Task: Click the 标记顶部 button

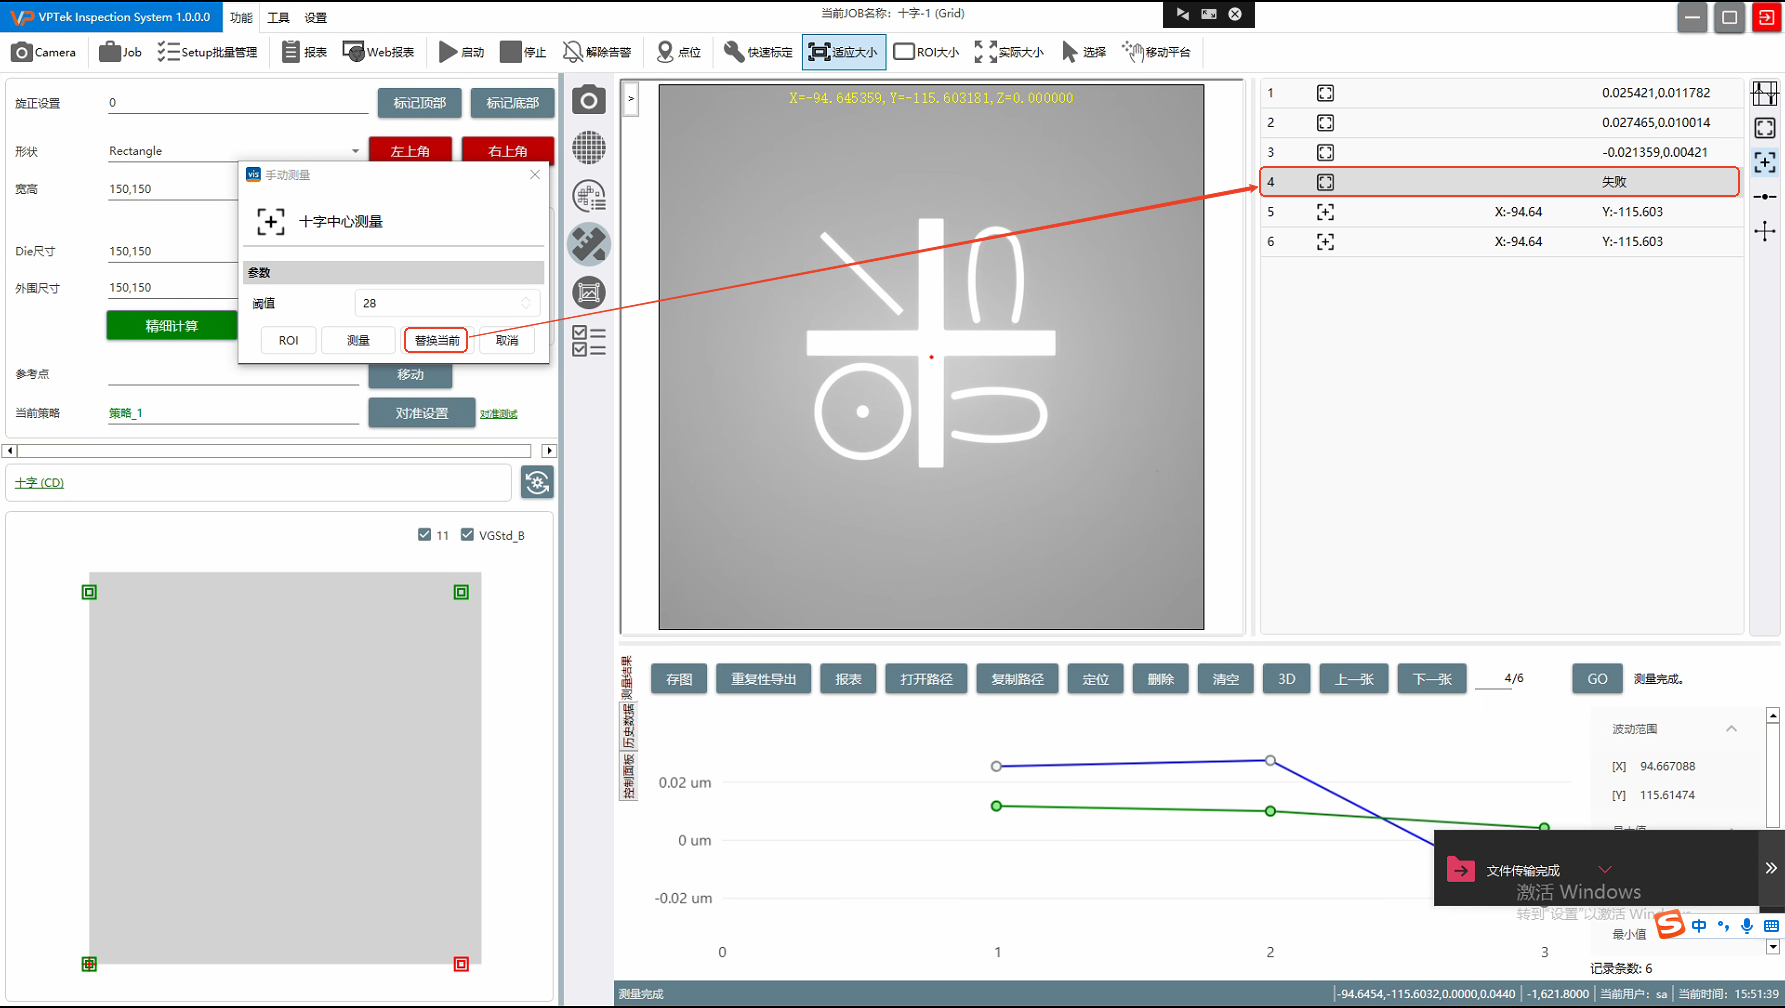Action: 420,103
